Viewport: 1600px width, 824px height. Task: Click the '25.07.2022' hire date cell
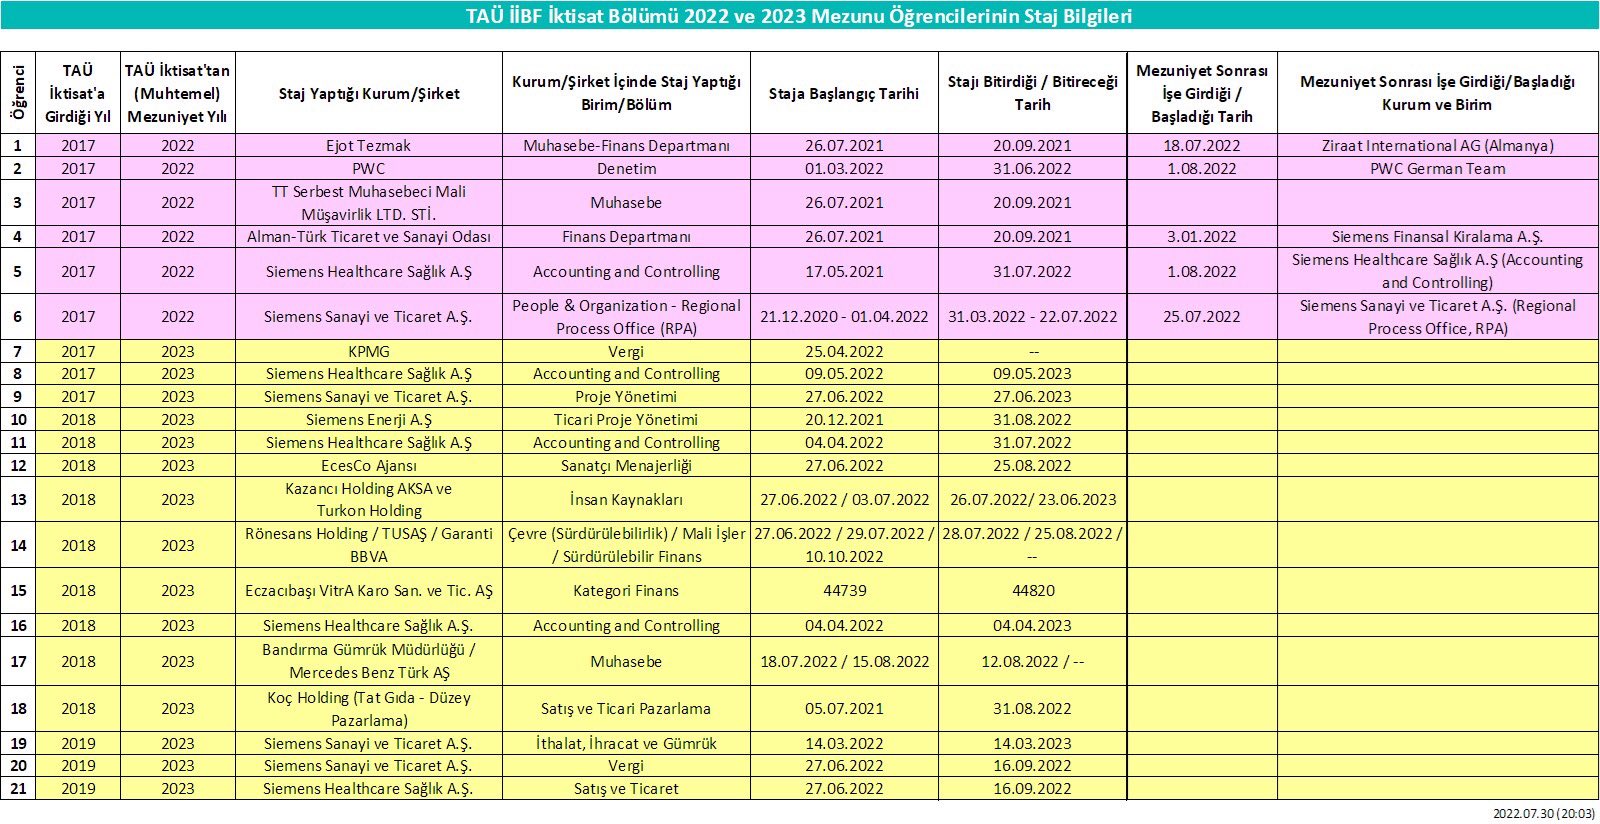[x=1202, y=316]
